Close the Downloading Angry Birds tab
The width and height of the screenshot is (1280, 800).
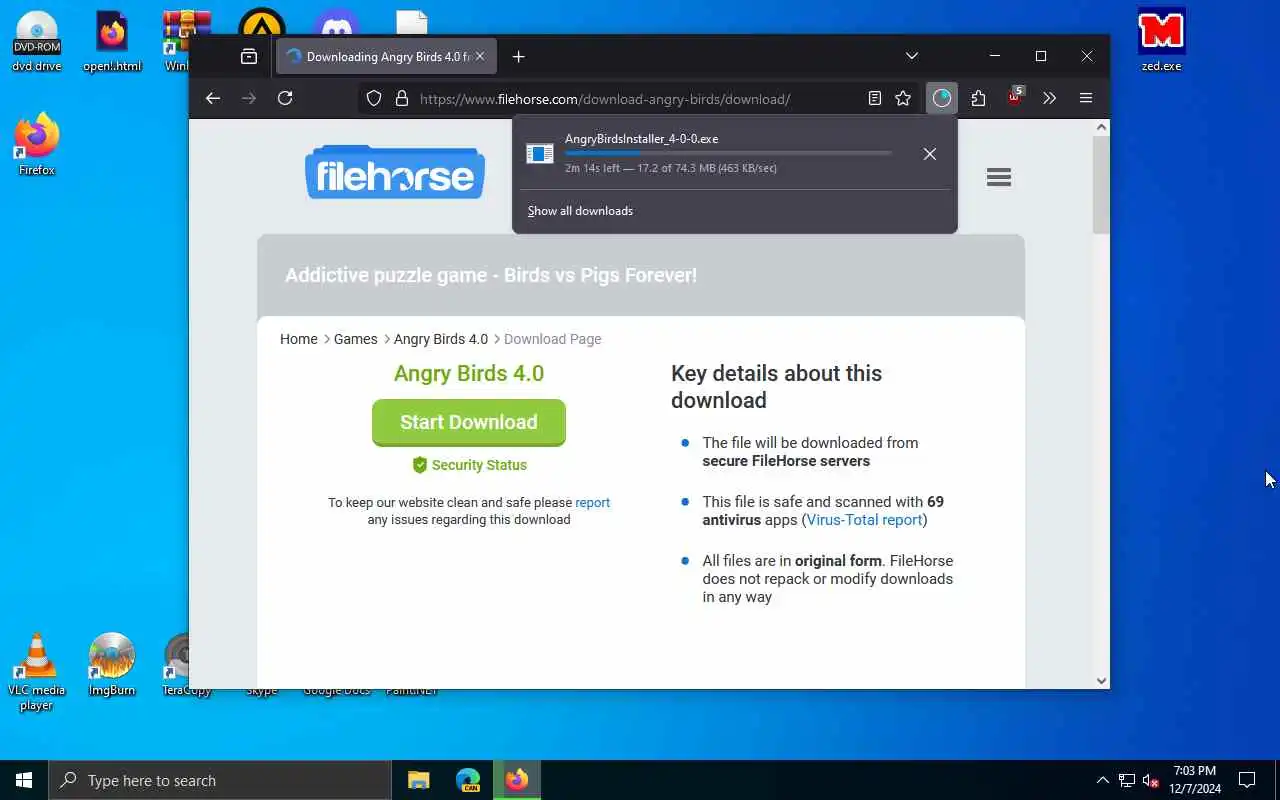coord(479,57)
